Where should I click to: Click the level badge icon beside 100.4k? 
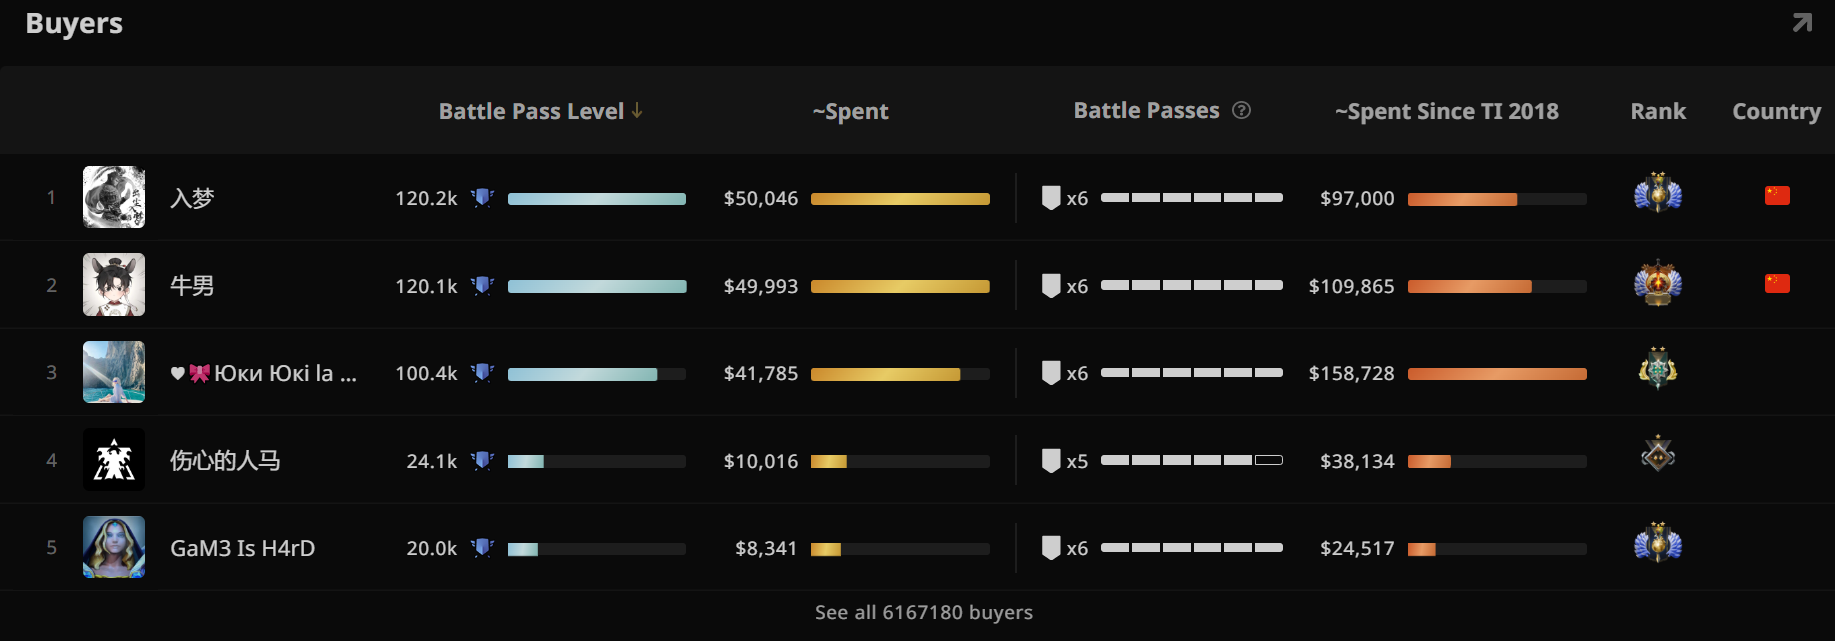(483, 373)
